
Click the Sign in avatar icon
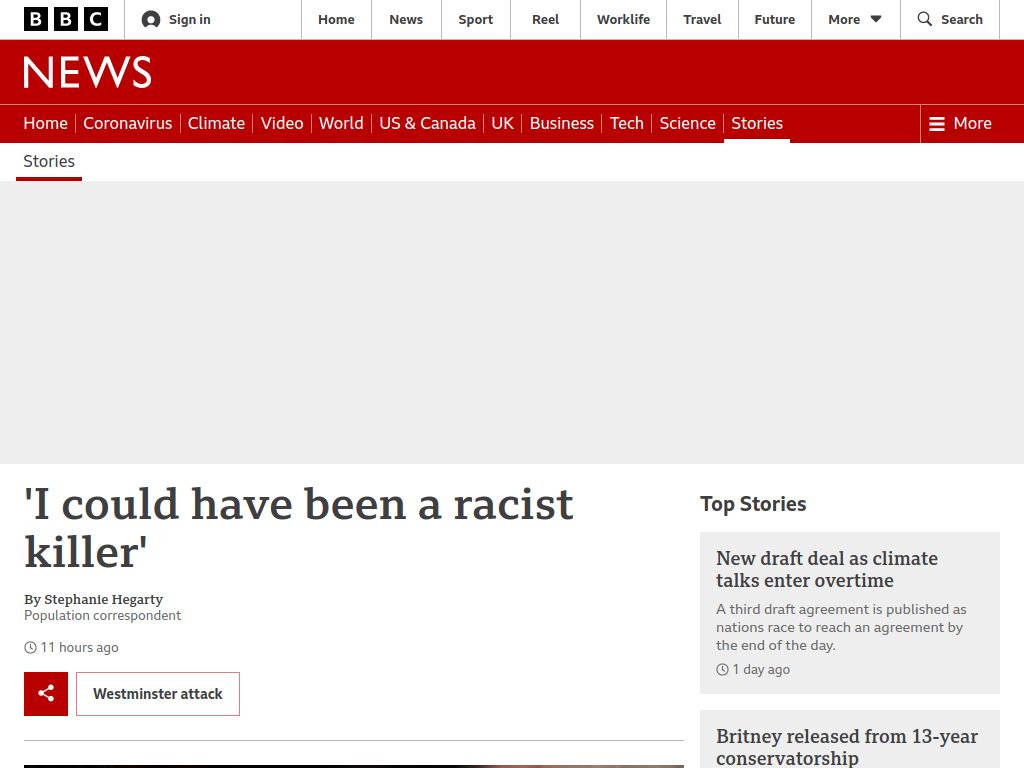coord(151,20)
